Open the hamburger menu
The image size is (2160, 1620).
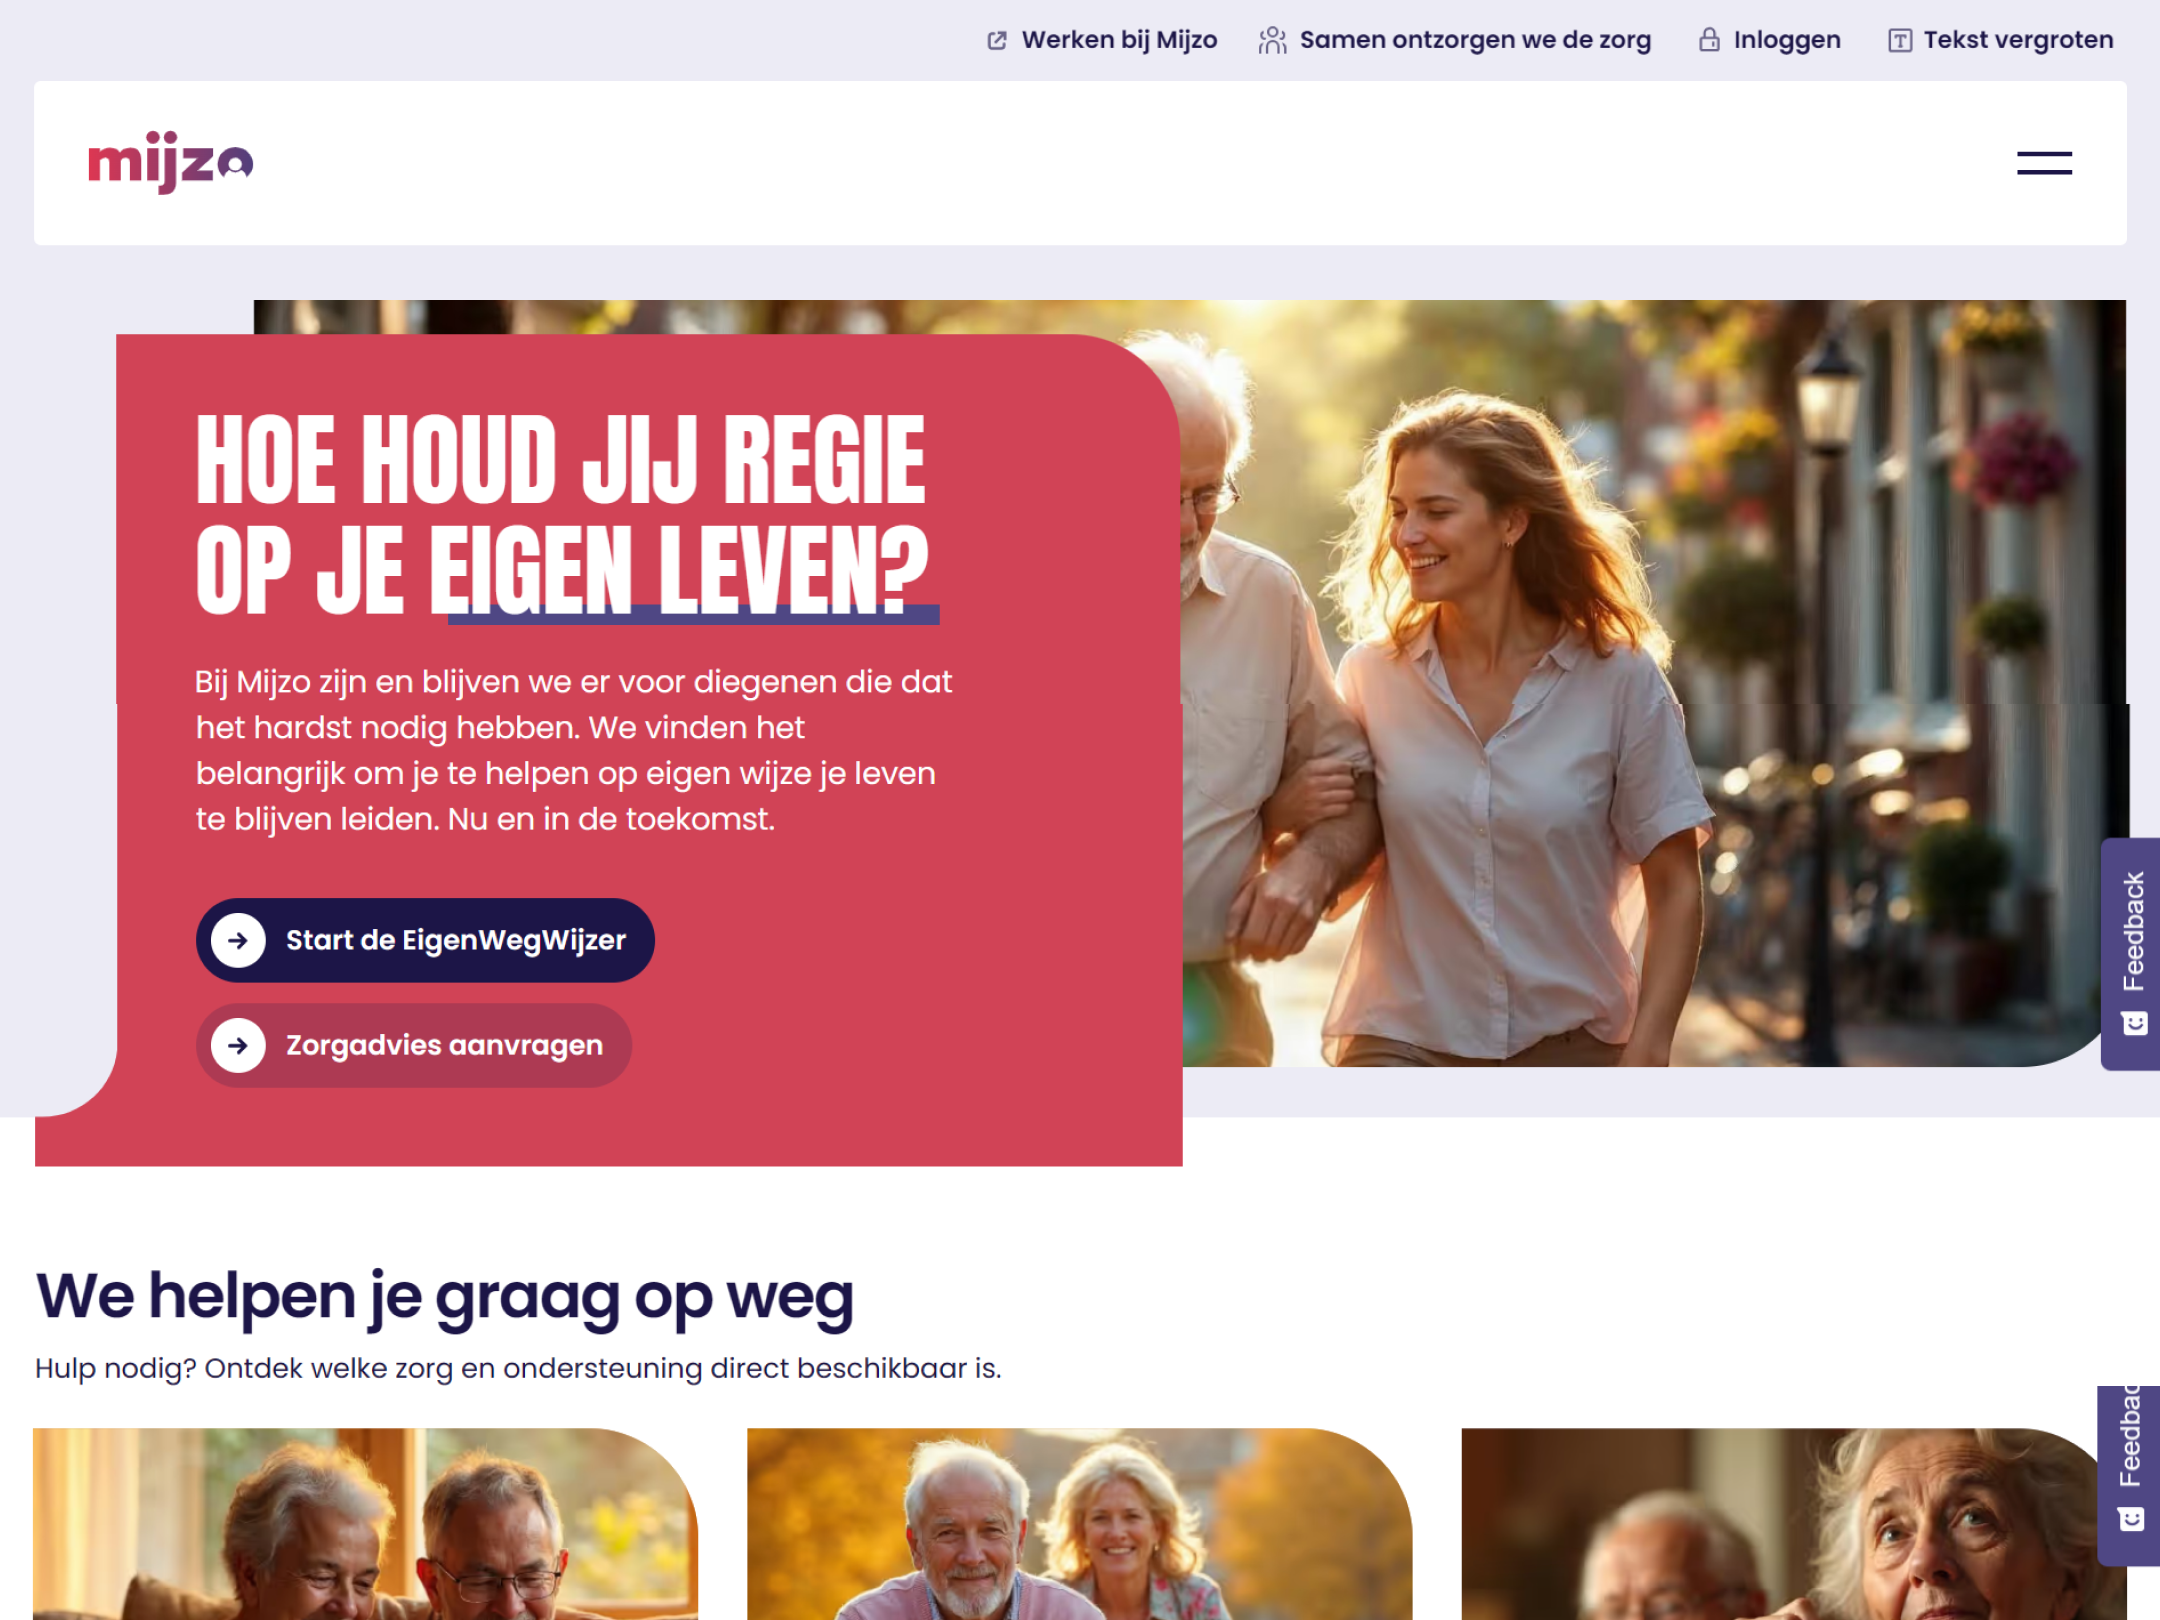[x=2043, y=163]
